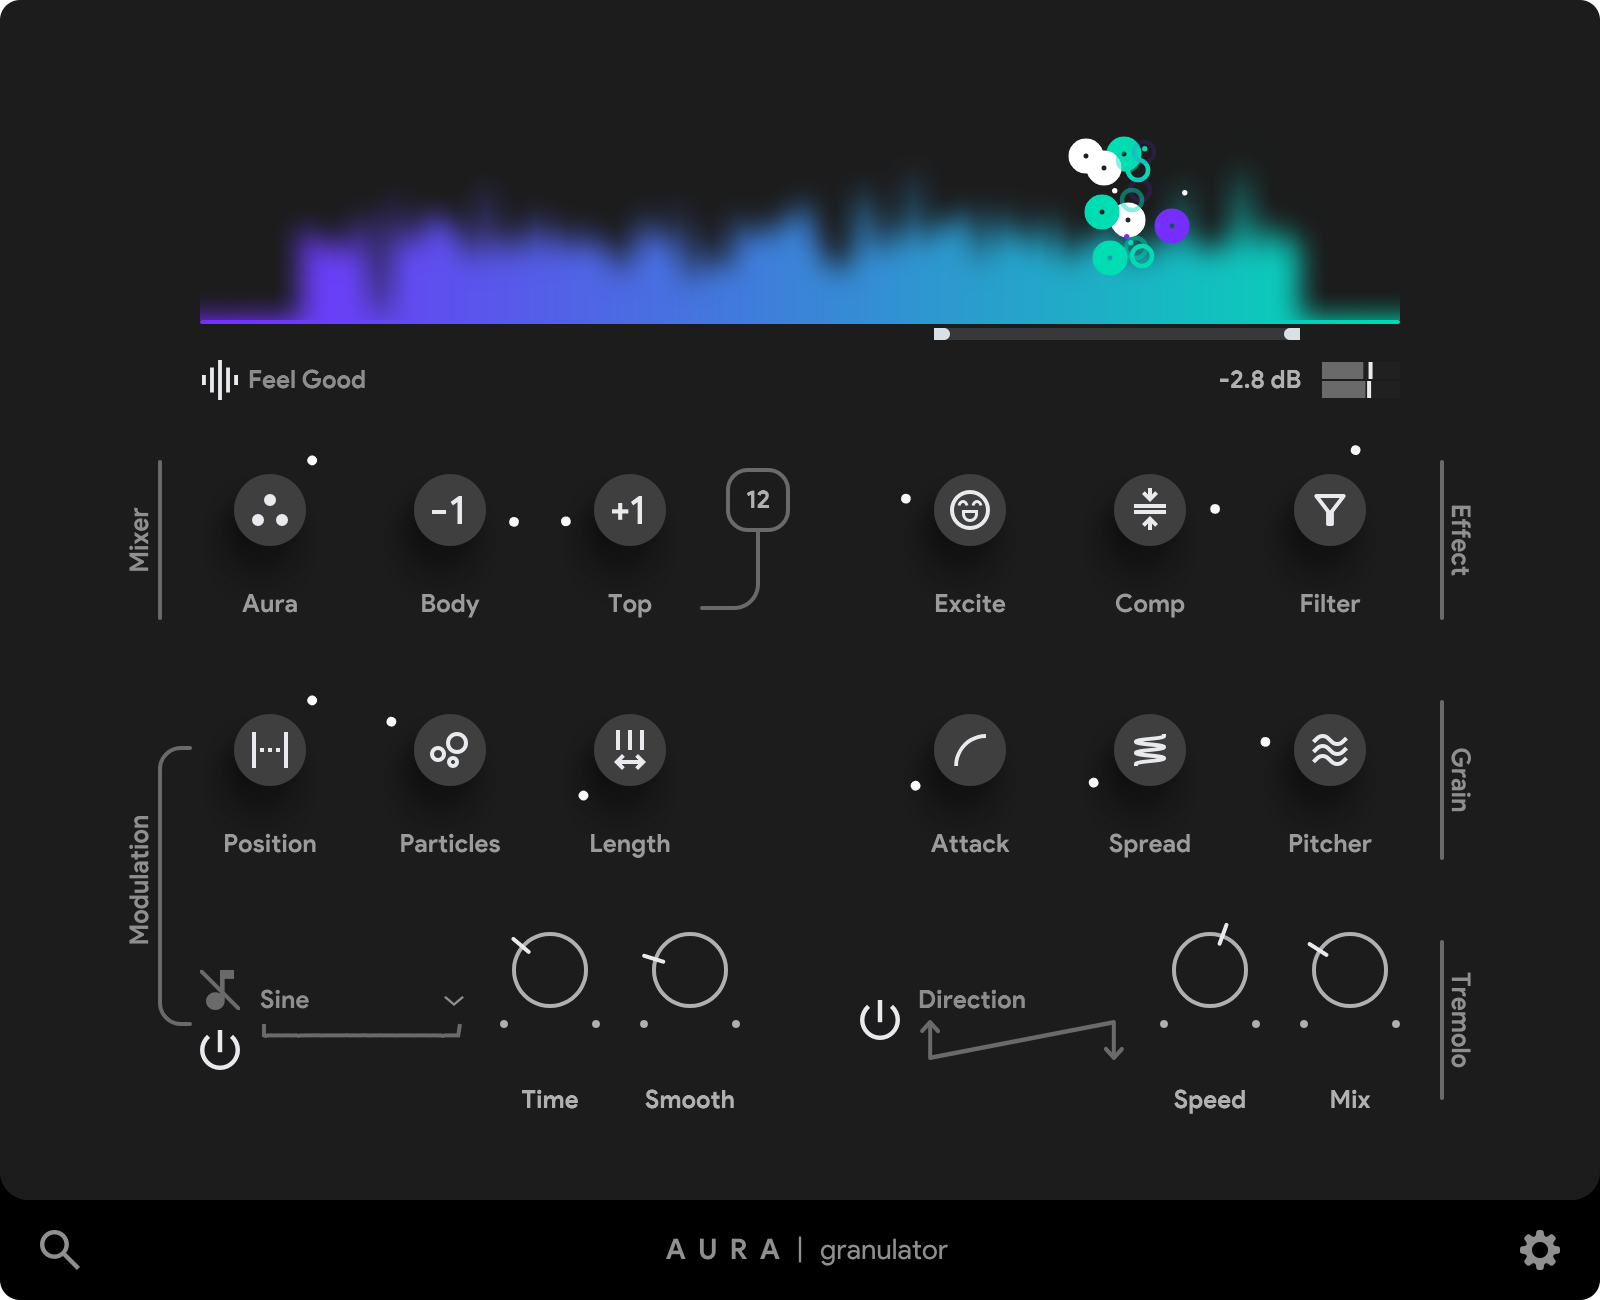This screenshot has width=1600, height=1300.
Task: Open the Feel Good sample selector
Action: pyautogui.click(x=284, y=380)
